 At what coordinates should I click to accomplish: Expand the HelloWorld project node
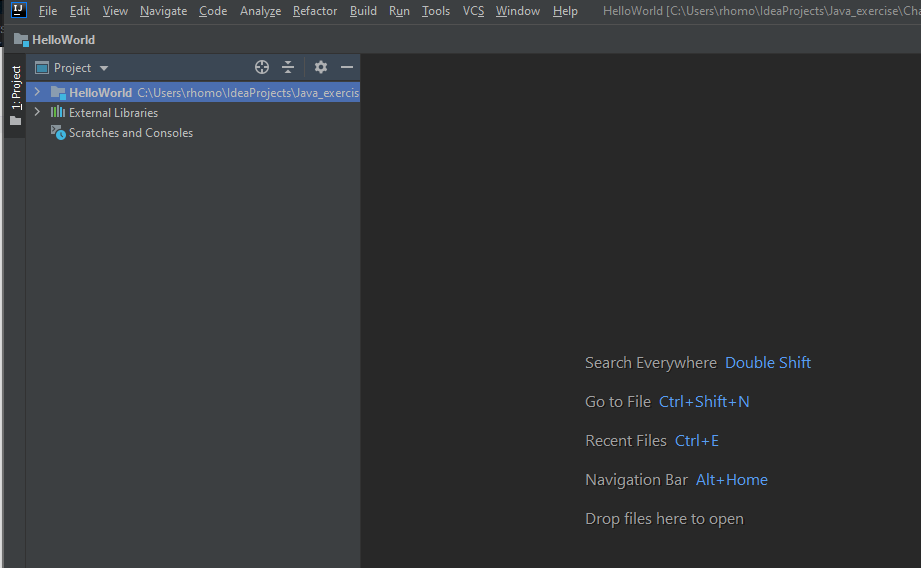(38, 92)
